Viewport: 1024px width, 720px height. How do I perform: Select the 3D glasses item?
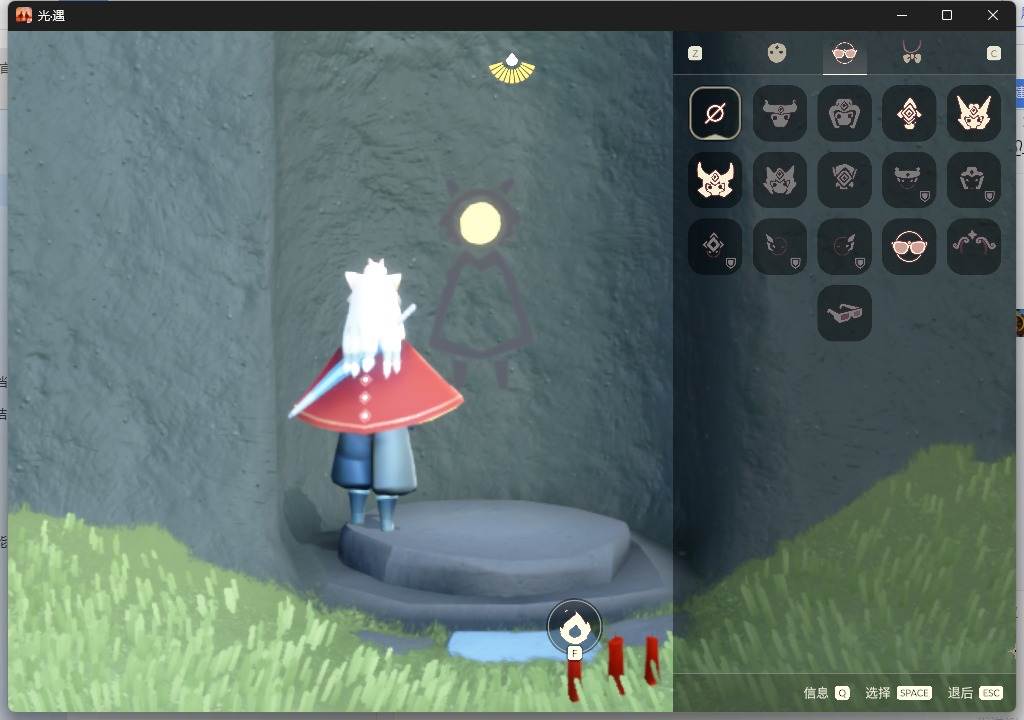click(844, 313)
